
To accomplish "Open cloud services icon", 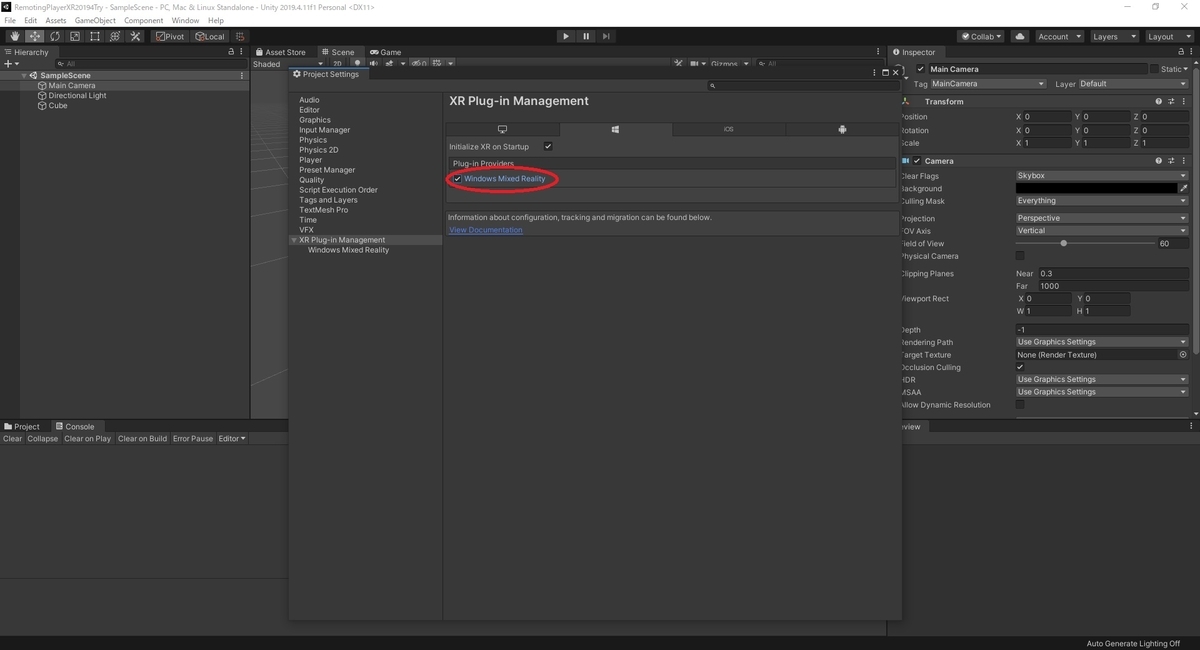I will [x=1020, y=36].
